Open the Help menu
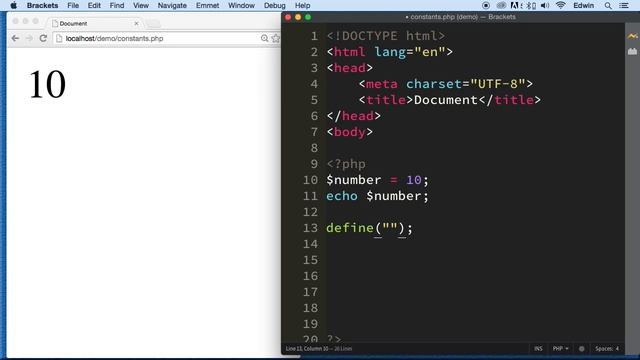The image size is (640, 360). click(302, 6)
